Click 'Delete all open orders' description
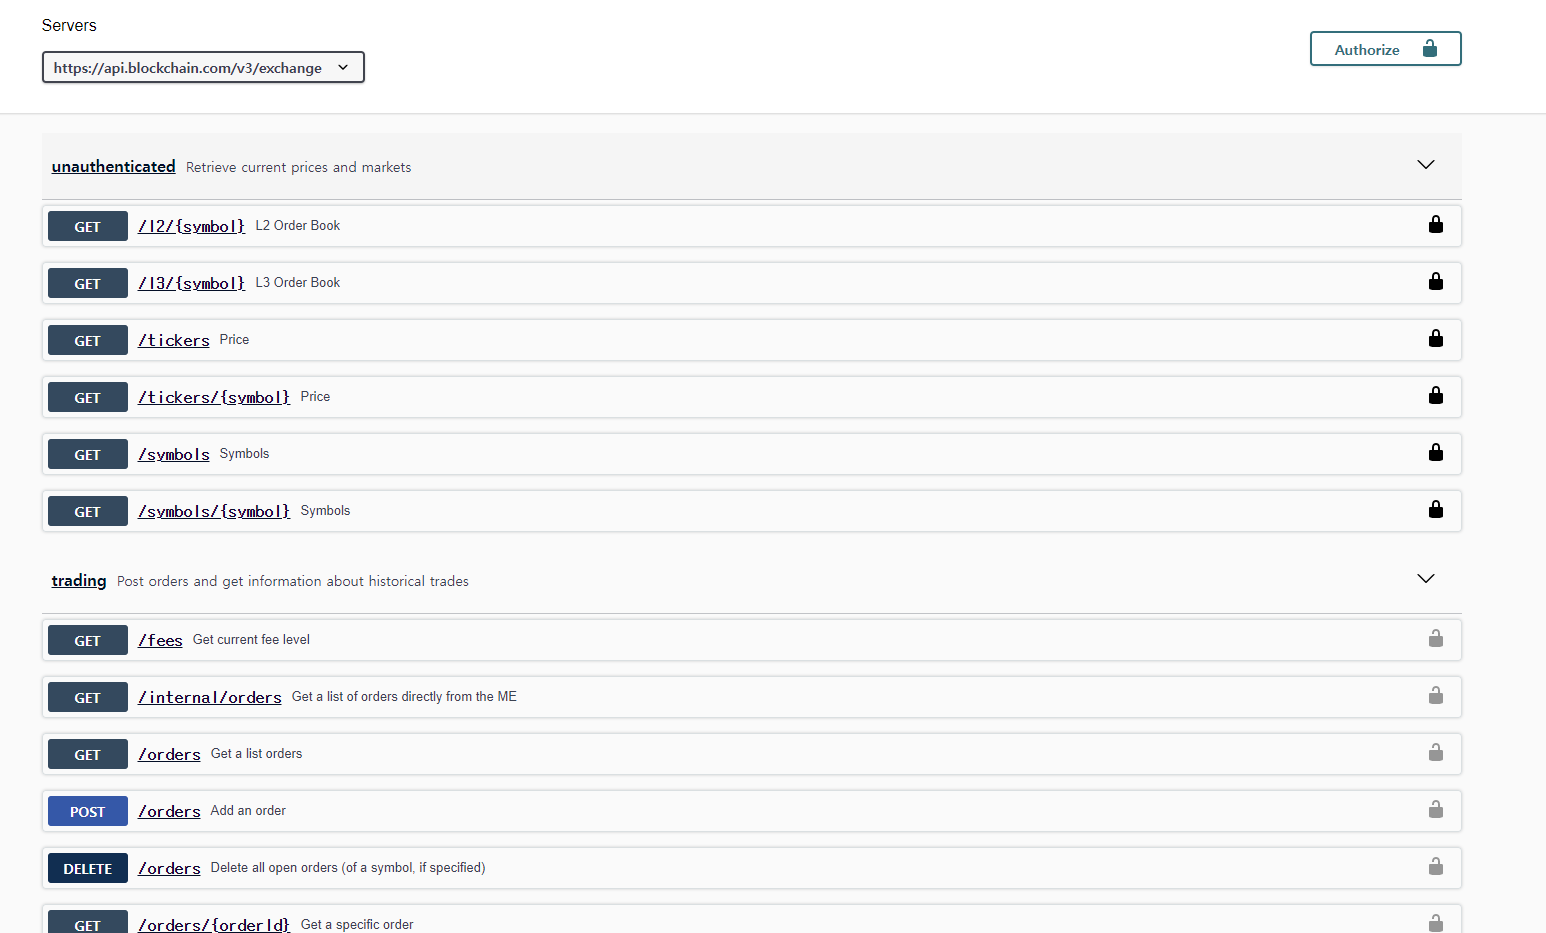This screenshot has height=933, width=1546. [x=348, y=867]
